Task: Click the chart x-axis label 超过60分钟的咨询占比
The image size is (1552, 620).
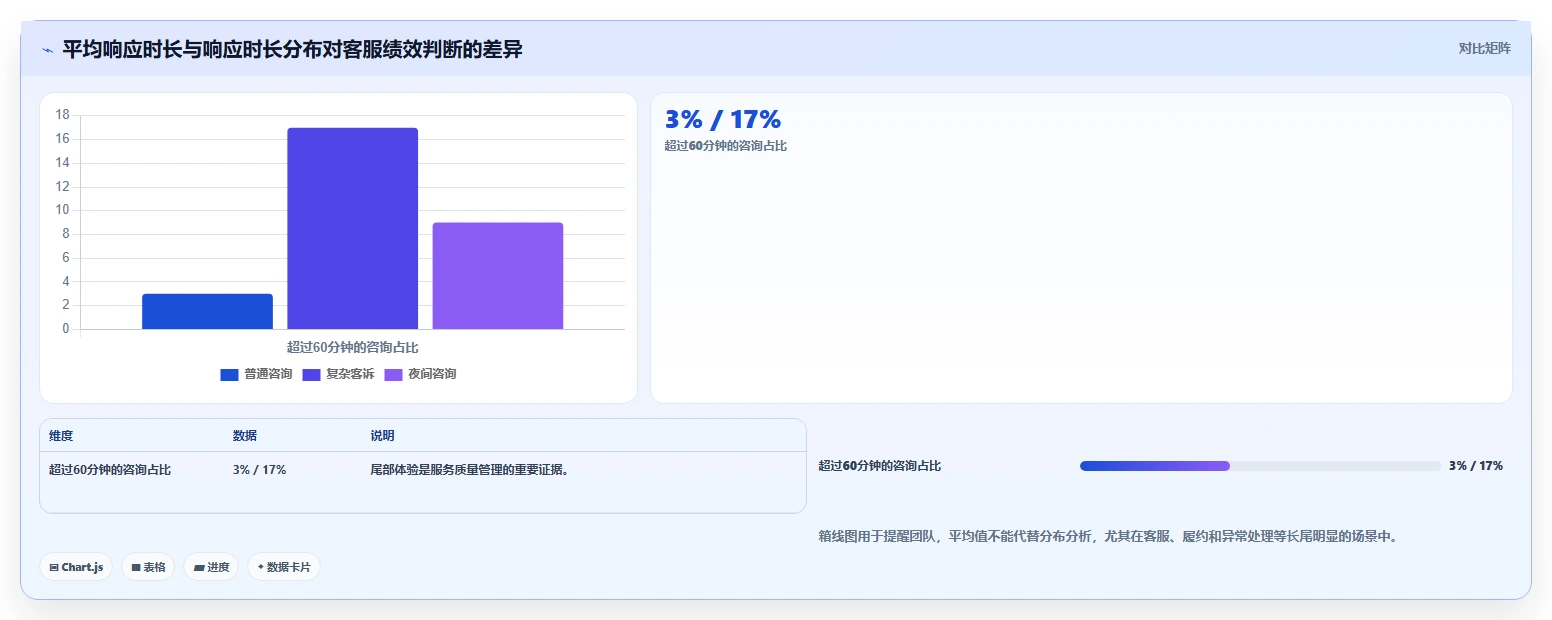Action: (x=352, y=347)
